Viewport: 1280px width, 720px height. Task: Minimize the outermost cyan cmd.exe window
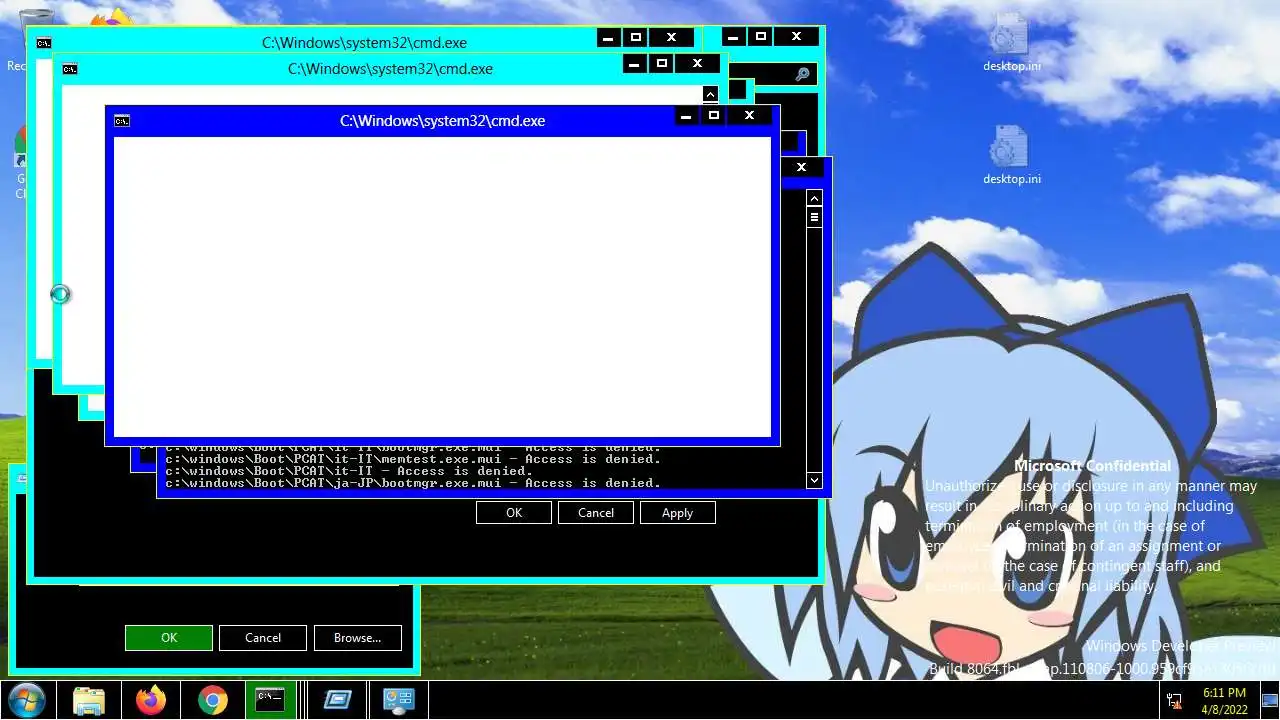coord(608,38)
